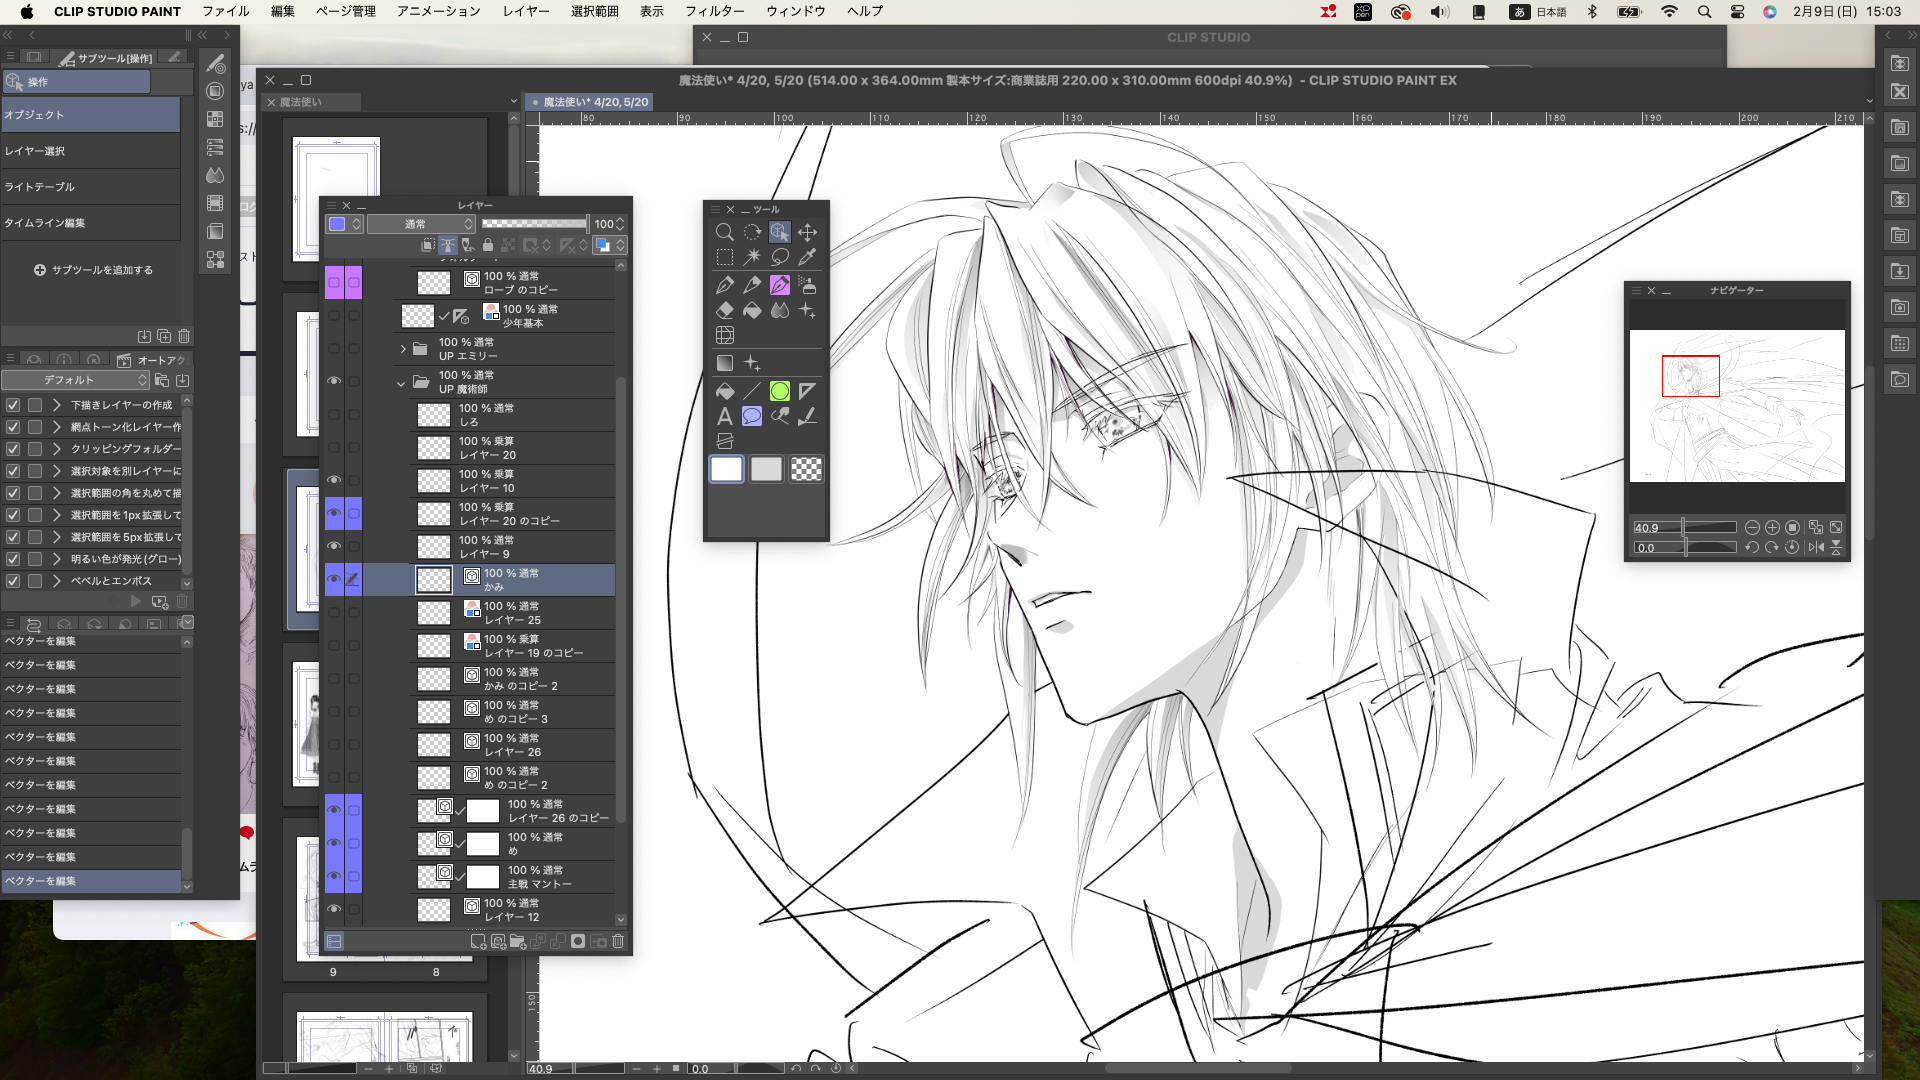Select the Eraser tool
The height and width of the screenshot is (1080, 1920).
pyautogui.click(x=724, y=311)
